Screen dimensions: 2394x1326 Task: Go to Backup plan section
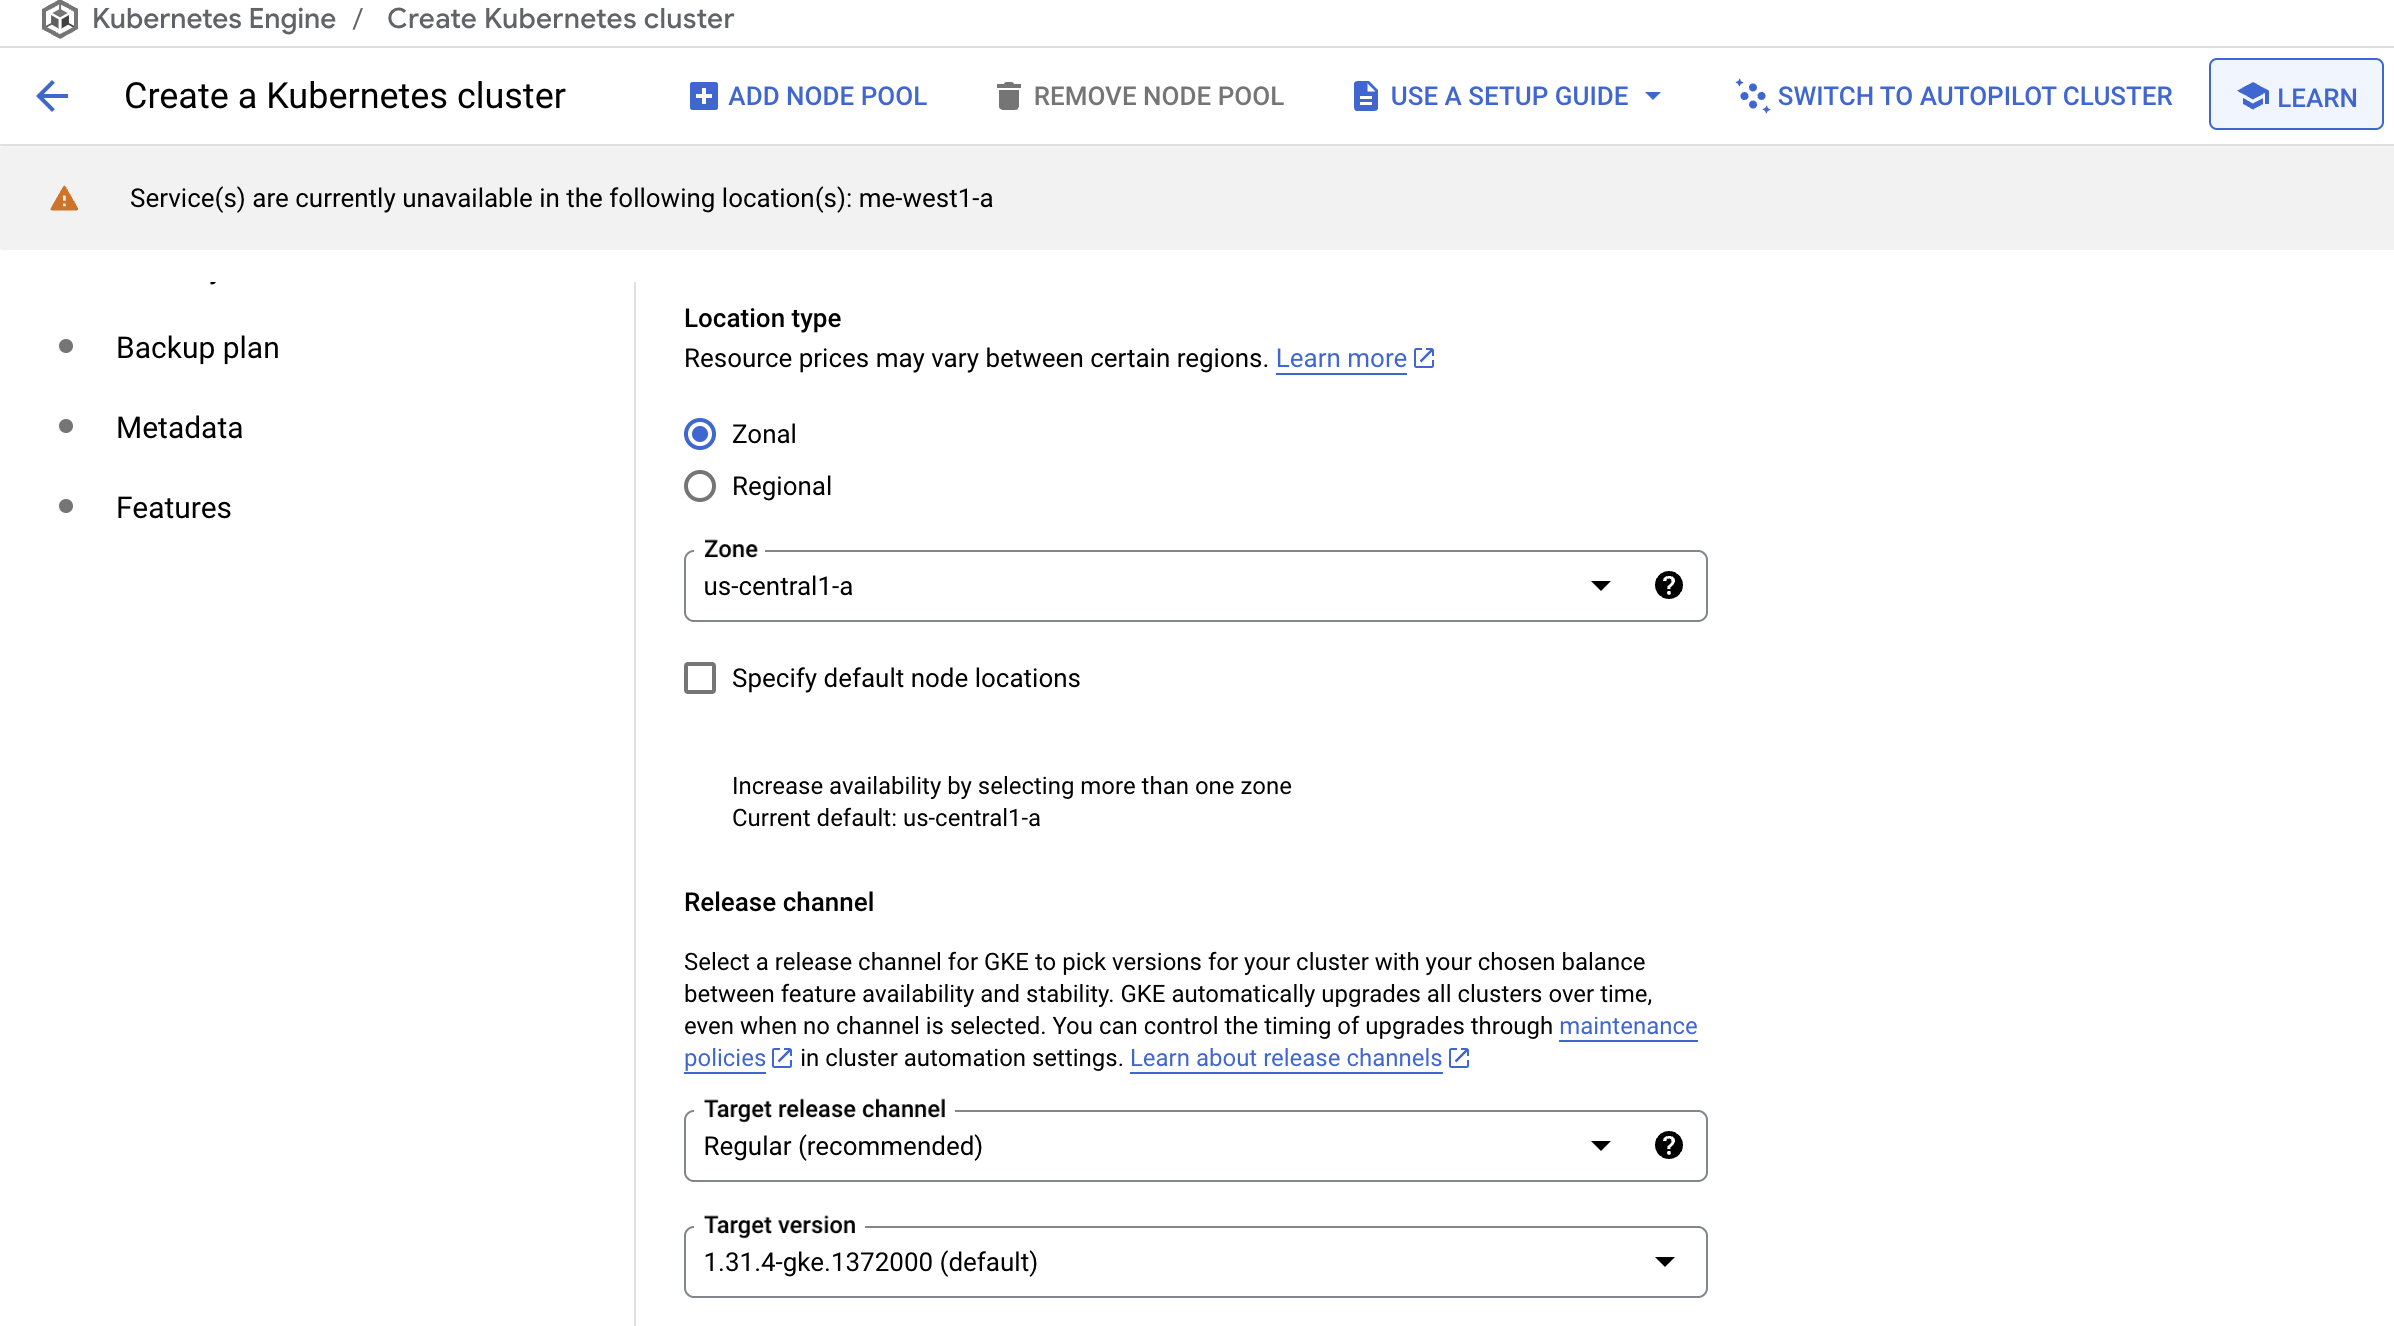pos(197,347)
